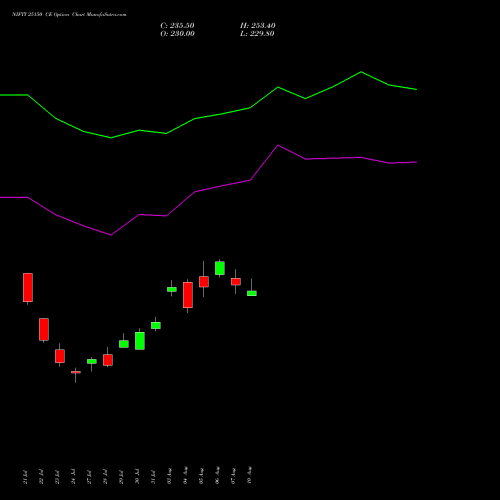This screenshot has height=500, width=500.
Task: Click the 03 Aug date label
Action: (169, 476)
